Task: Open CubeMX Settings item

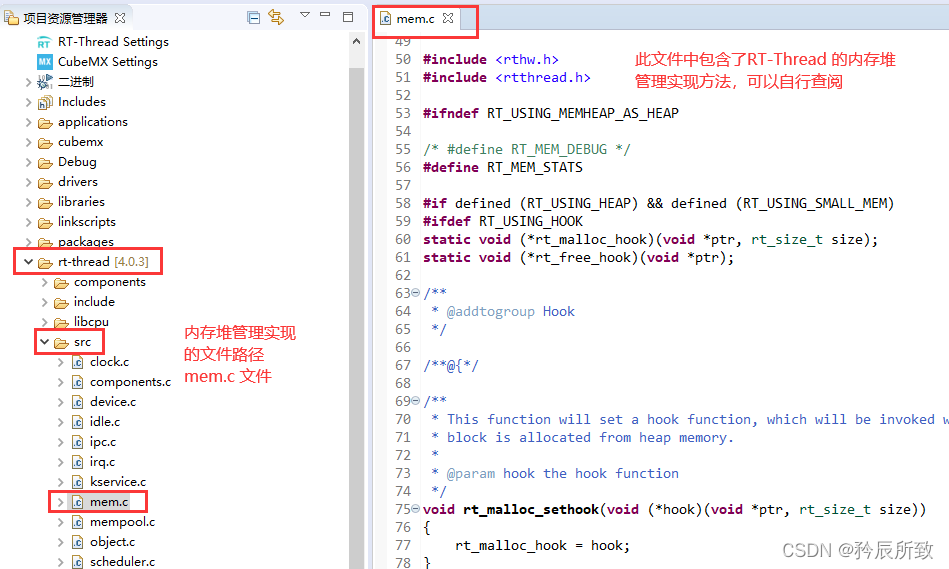Action: 108,62
